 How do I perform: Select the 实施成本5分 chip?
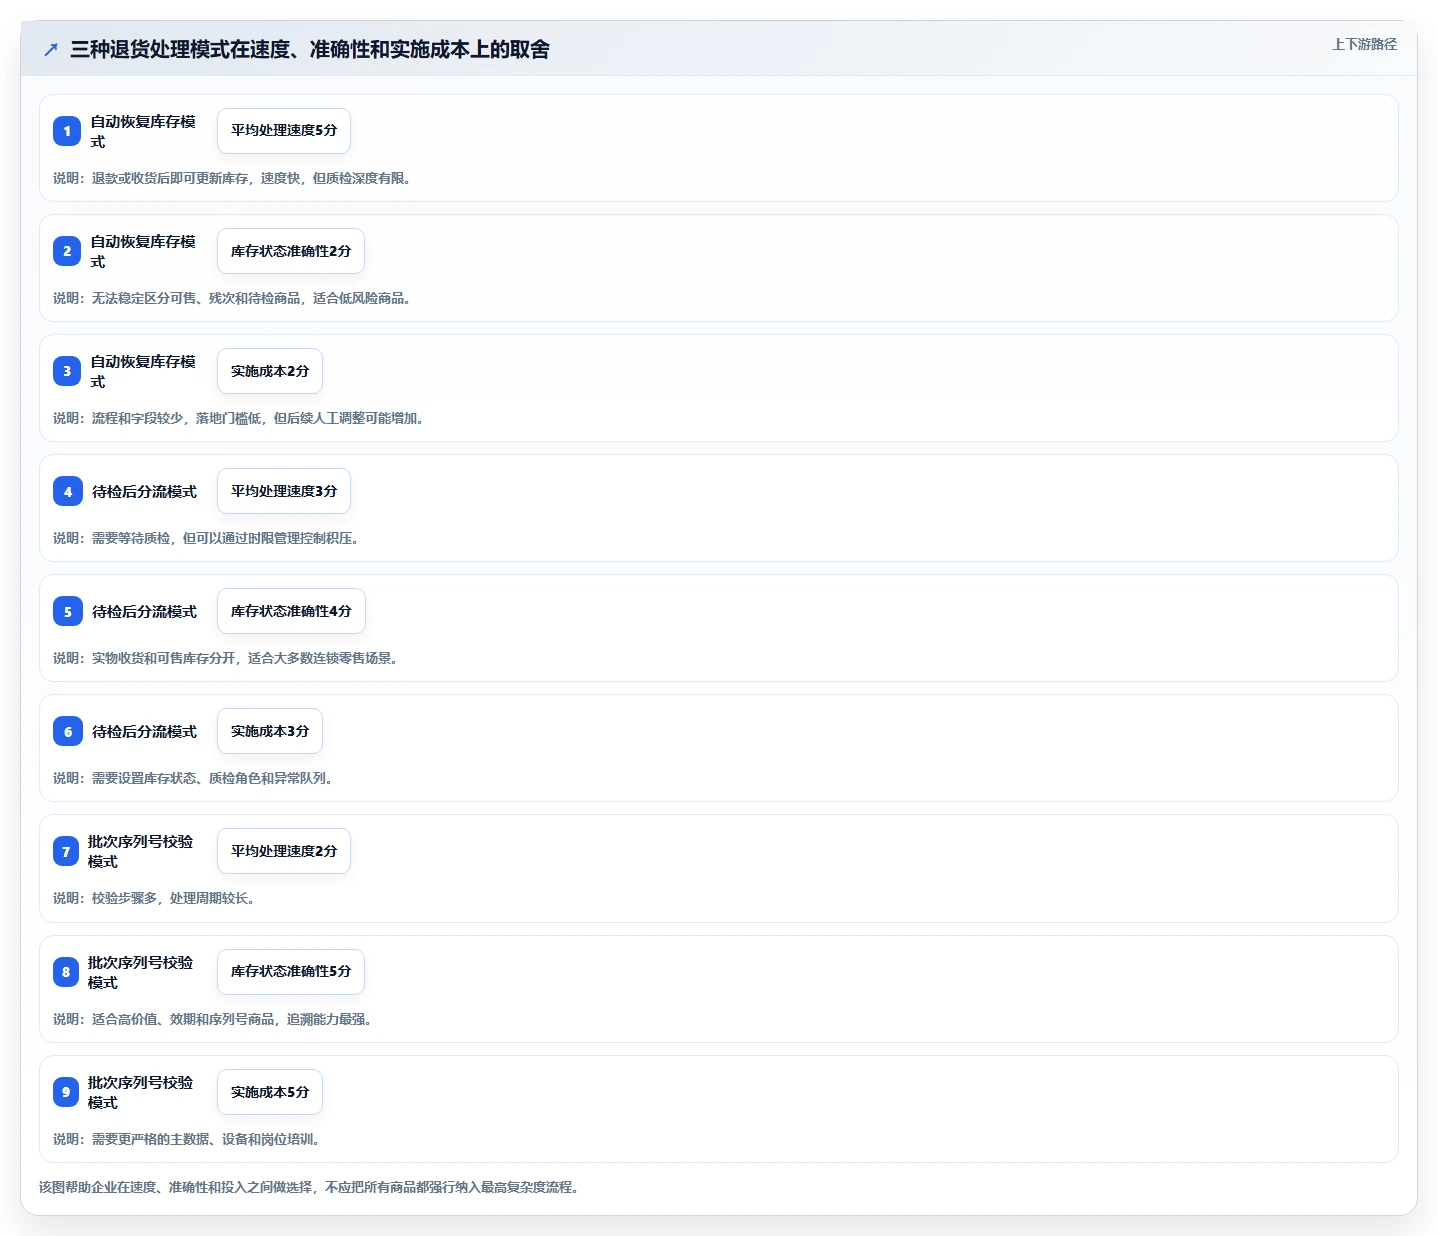[270, 1092]
